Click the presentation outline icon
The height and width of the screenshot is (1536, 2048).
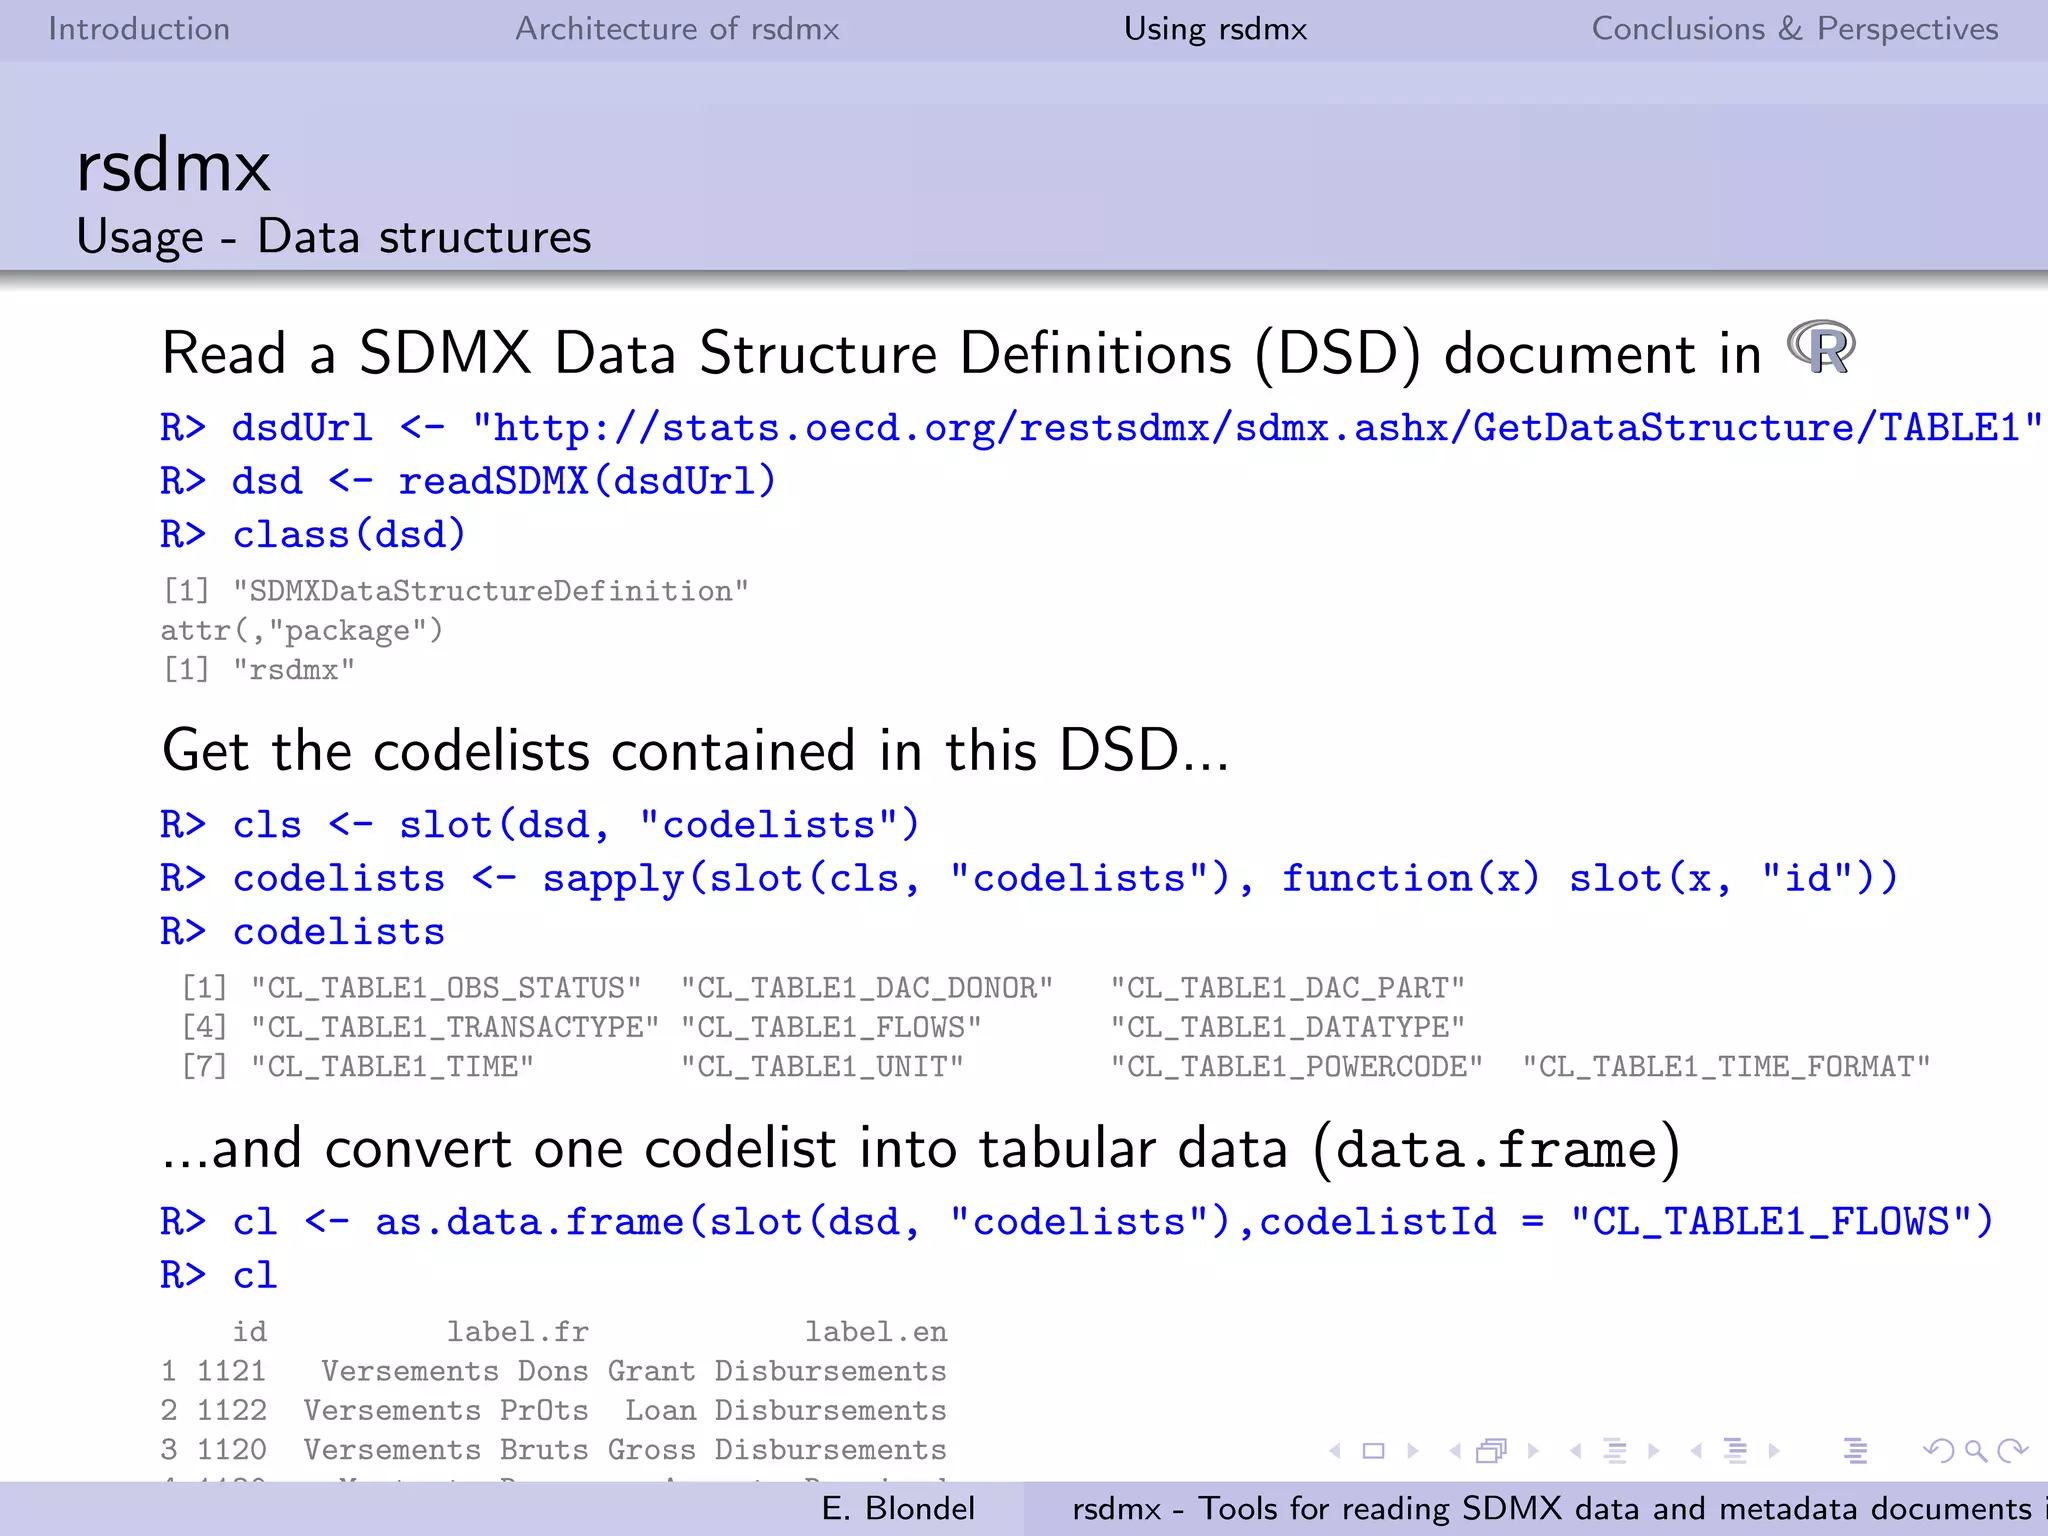coord(1856,1450)
